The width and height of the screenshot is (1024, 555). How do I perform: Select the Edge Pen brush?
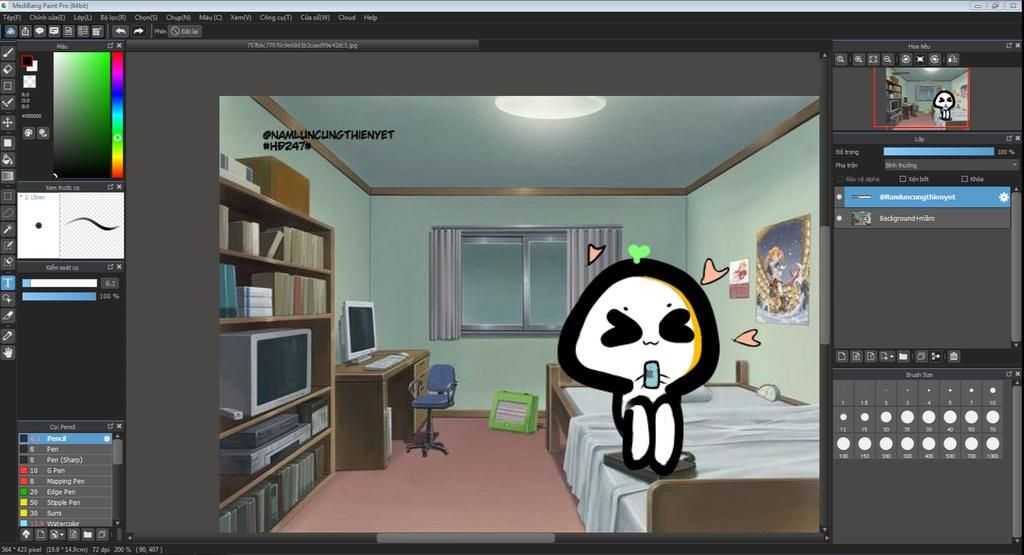pyautogui.click(x=65, y=492)
